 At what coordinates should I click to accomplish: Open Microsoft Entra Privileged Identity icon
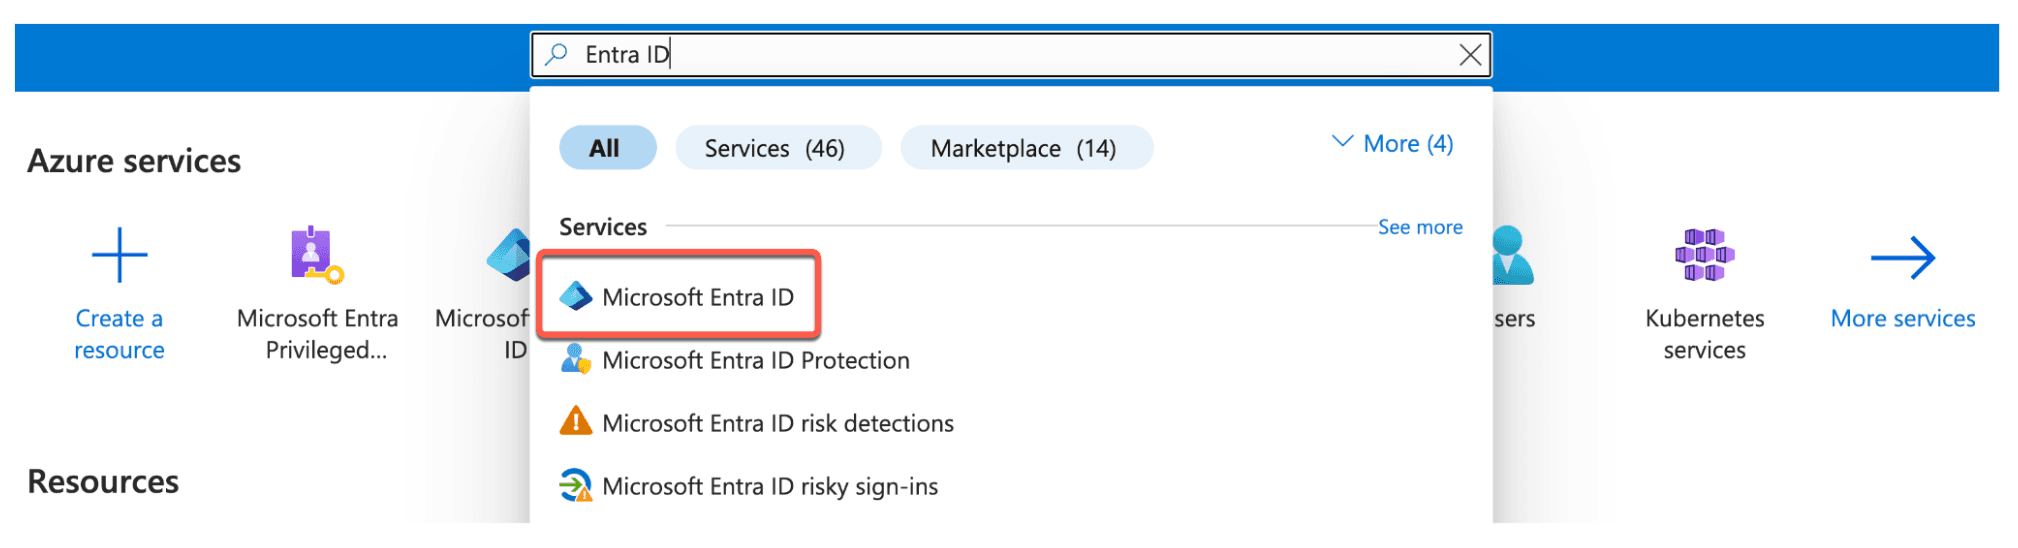(x=316, y=254)
